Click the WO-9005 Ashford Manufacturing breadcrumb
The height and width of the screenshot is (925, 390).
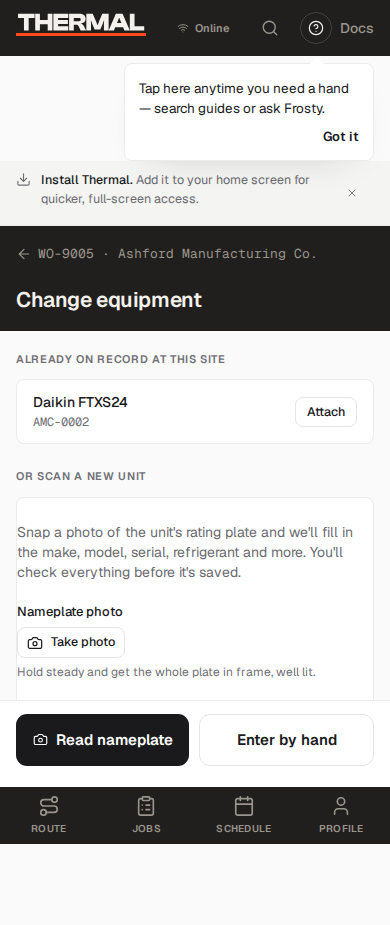coord(178,254)
